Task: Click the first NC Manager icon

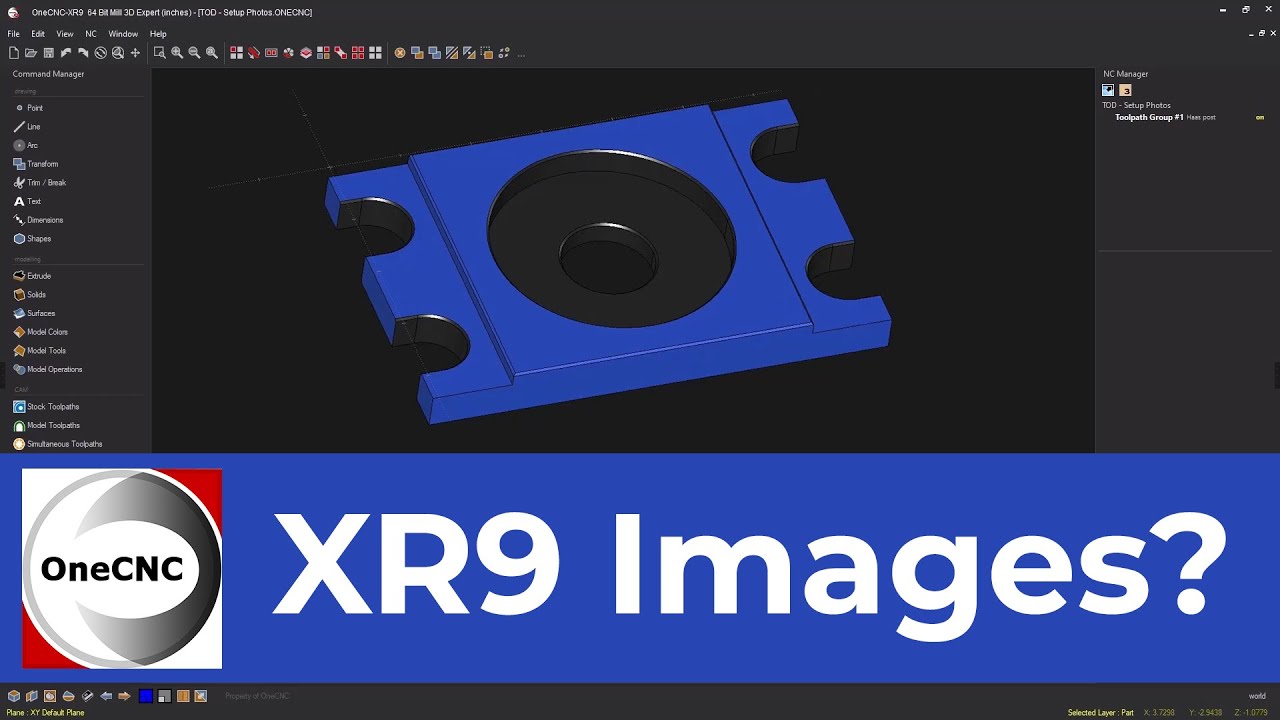Action: pyautogui.click(x=1108, y=90)
